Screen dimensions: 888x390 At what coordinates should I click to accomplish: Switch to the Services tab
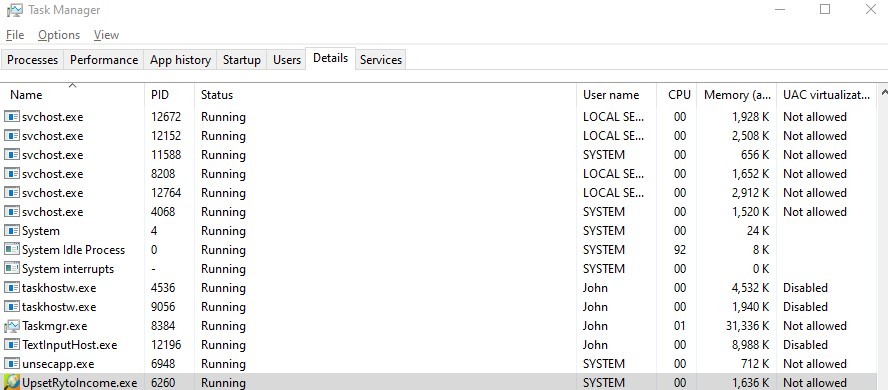tap(381, 60)
